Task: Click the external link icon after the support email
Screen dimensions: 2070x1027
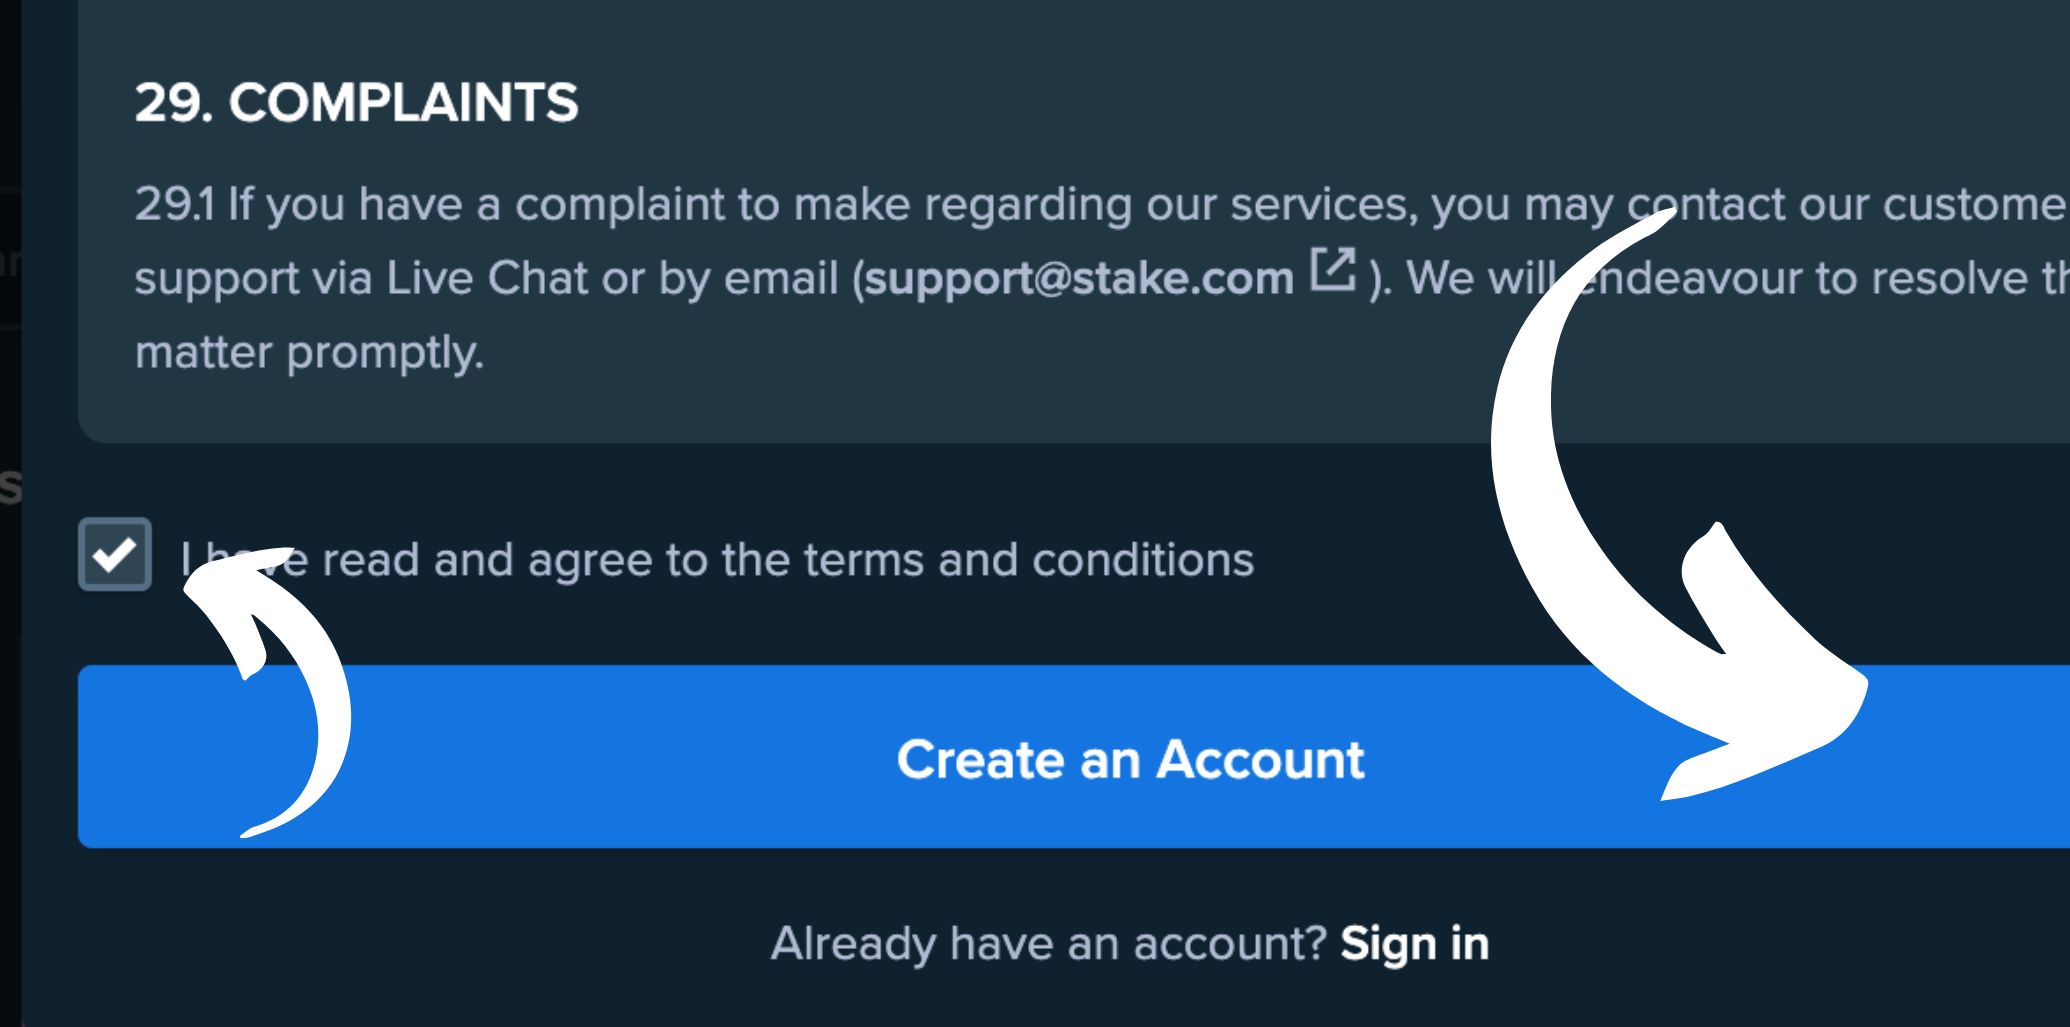Action: pyautogui.click(x=1333, y=270)
